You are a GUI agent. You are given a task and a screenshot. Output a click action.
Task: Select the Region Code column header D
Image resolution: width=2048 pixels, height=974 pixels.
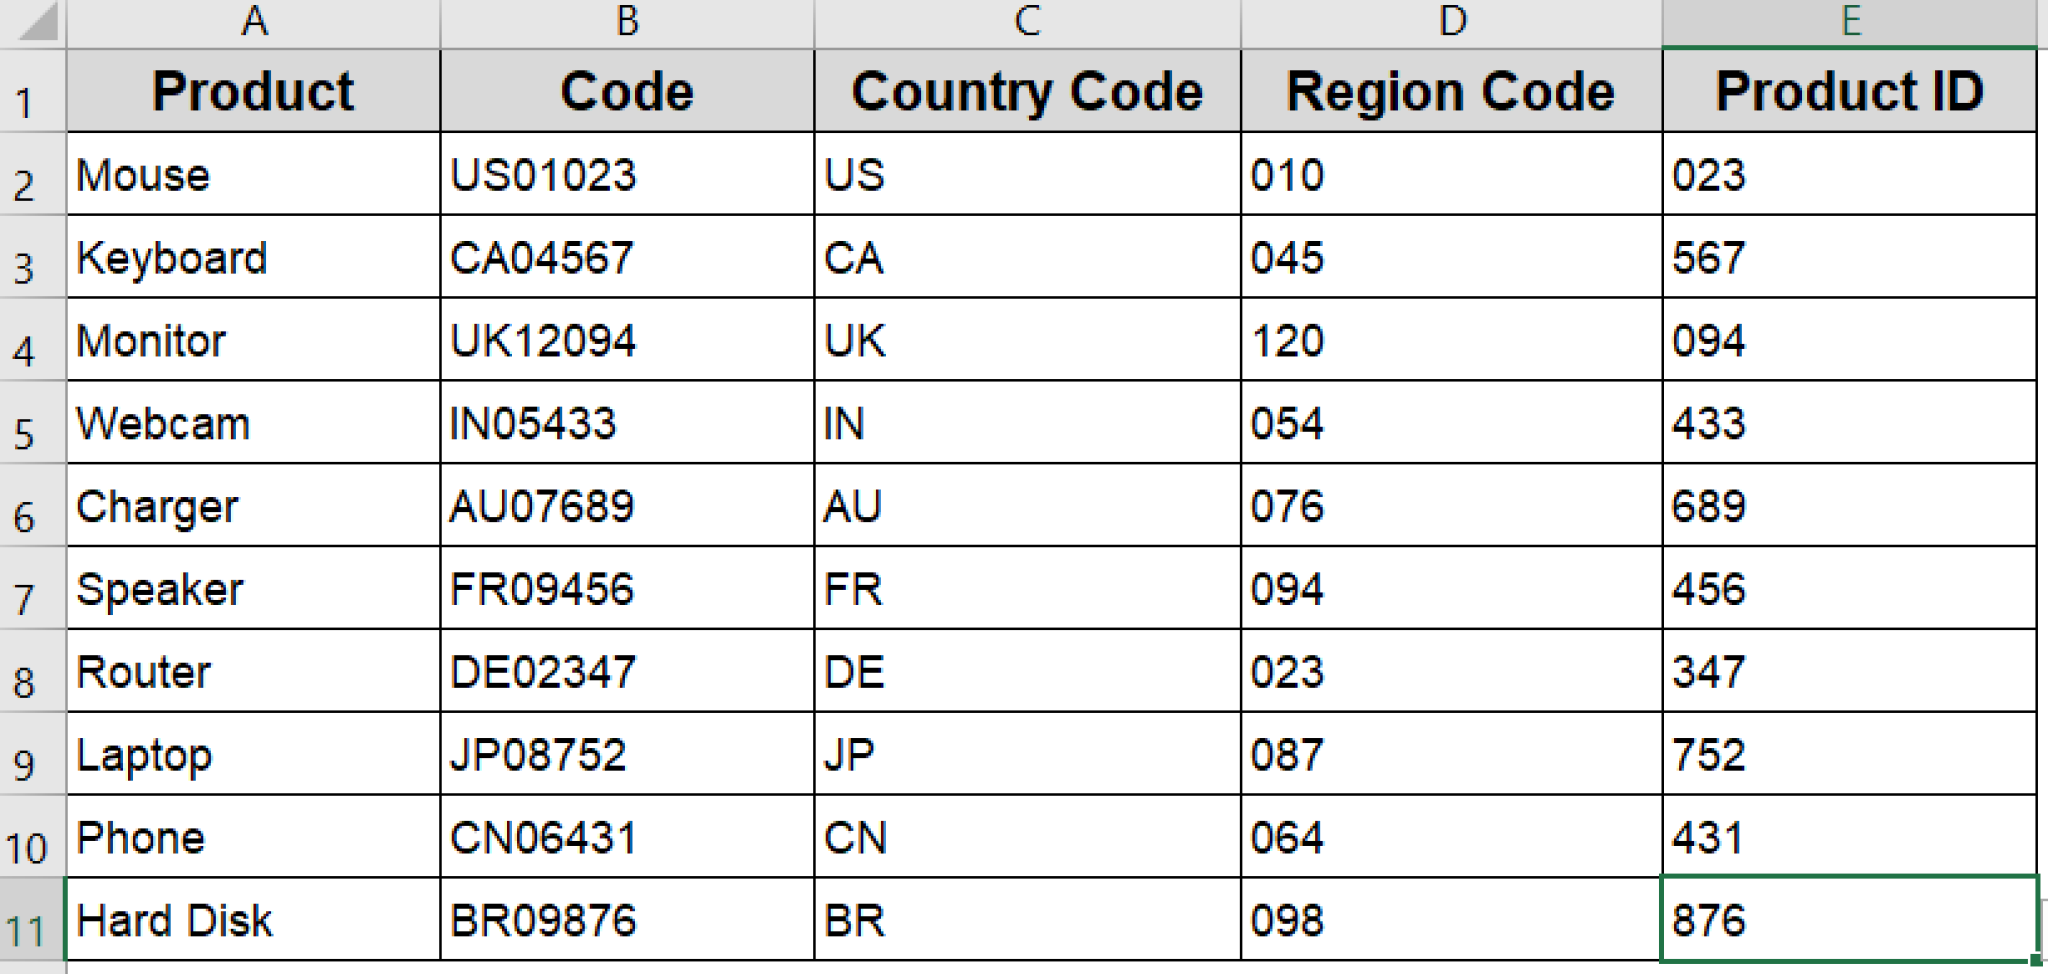pyautogui.click(x=1450, y=18)
